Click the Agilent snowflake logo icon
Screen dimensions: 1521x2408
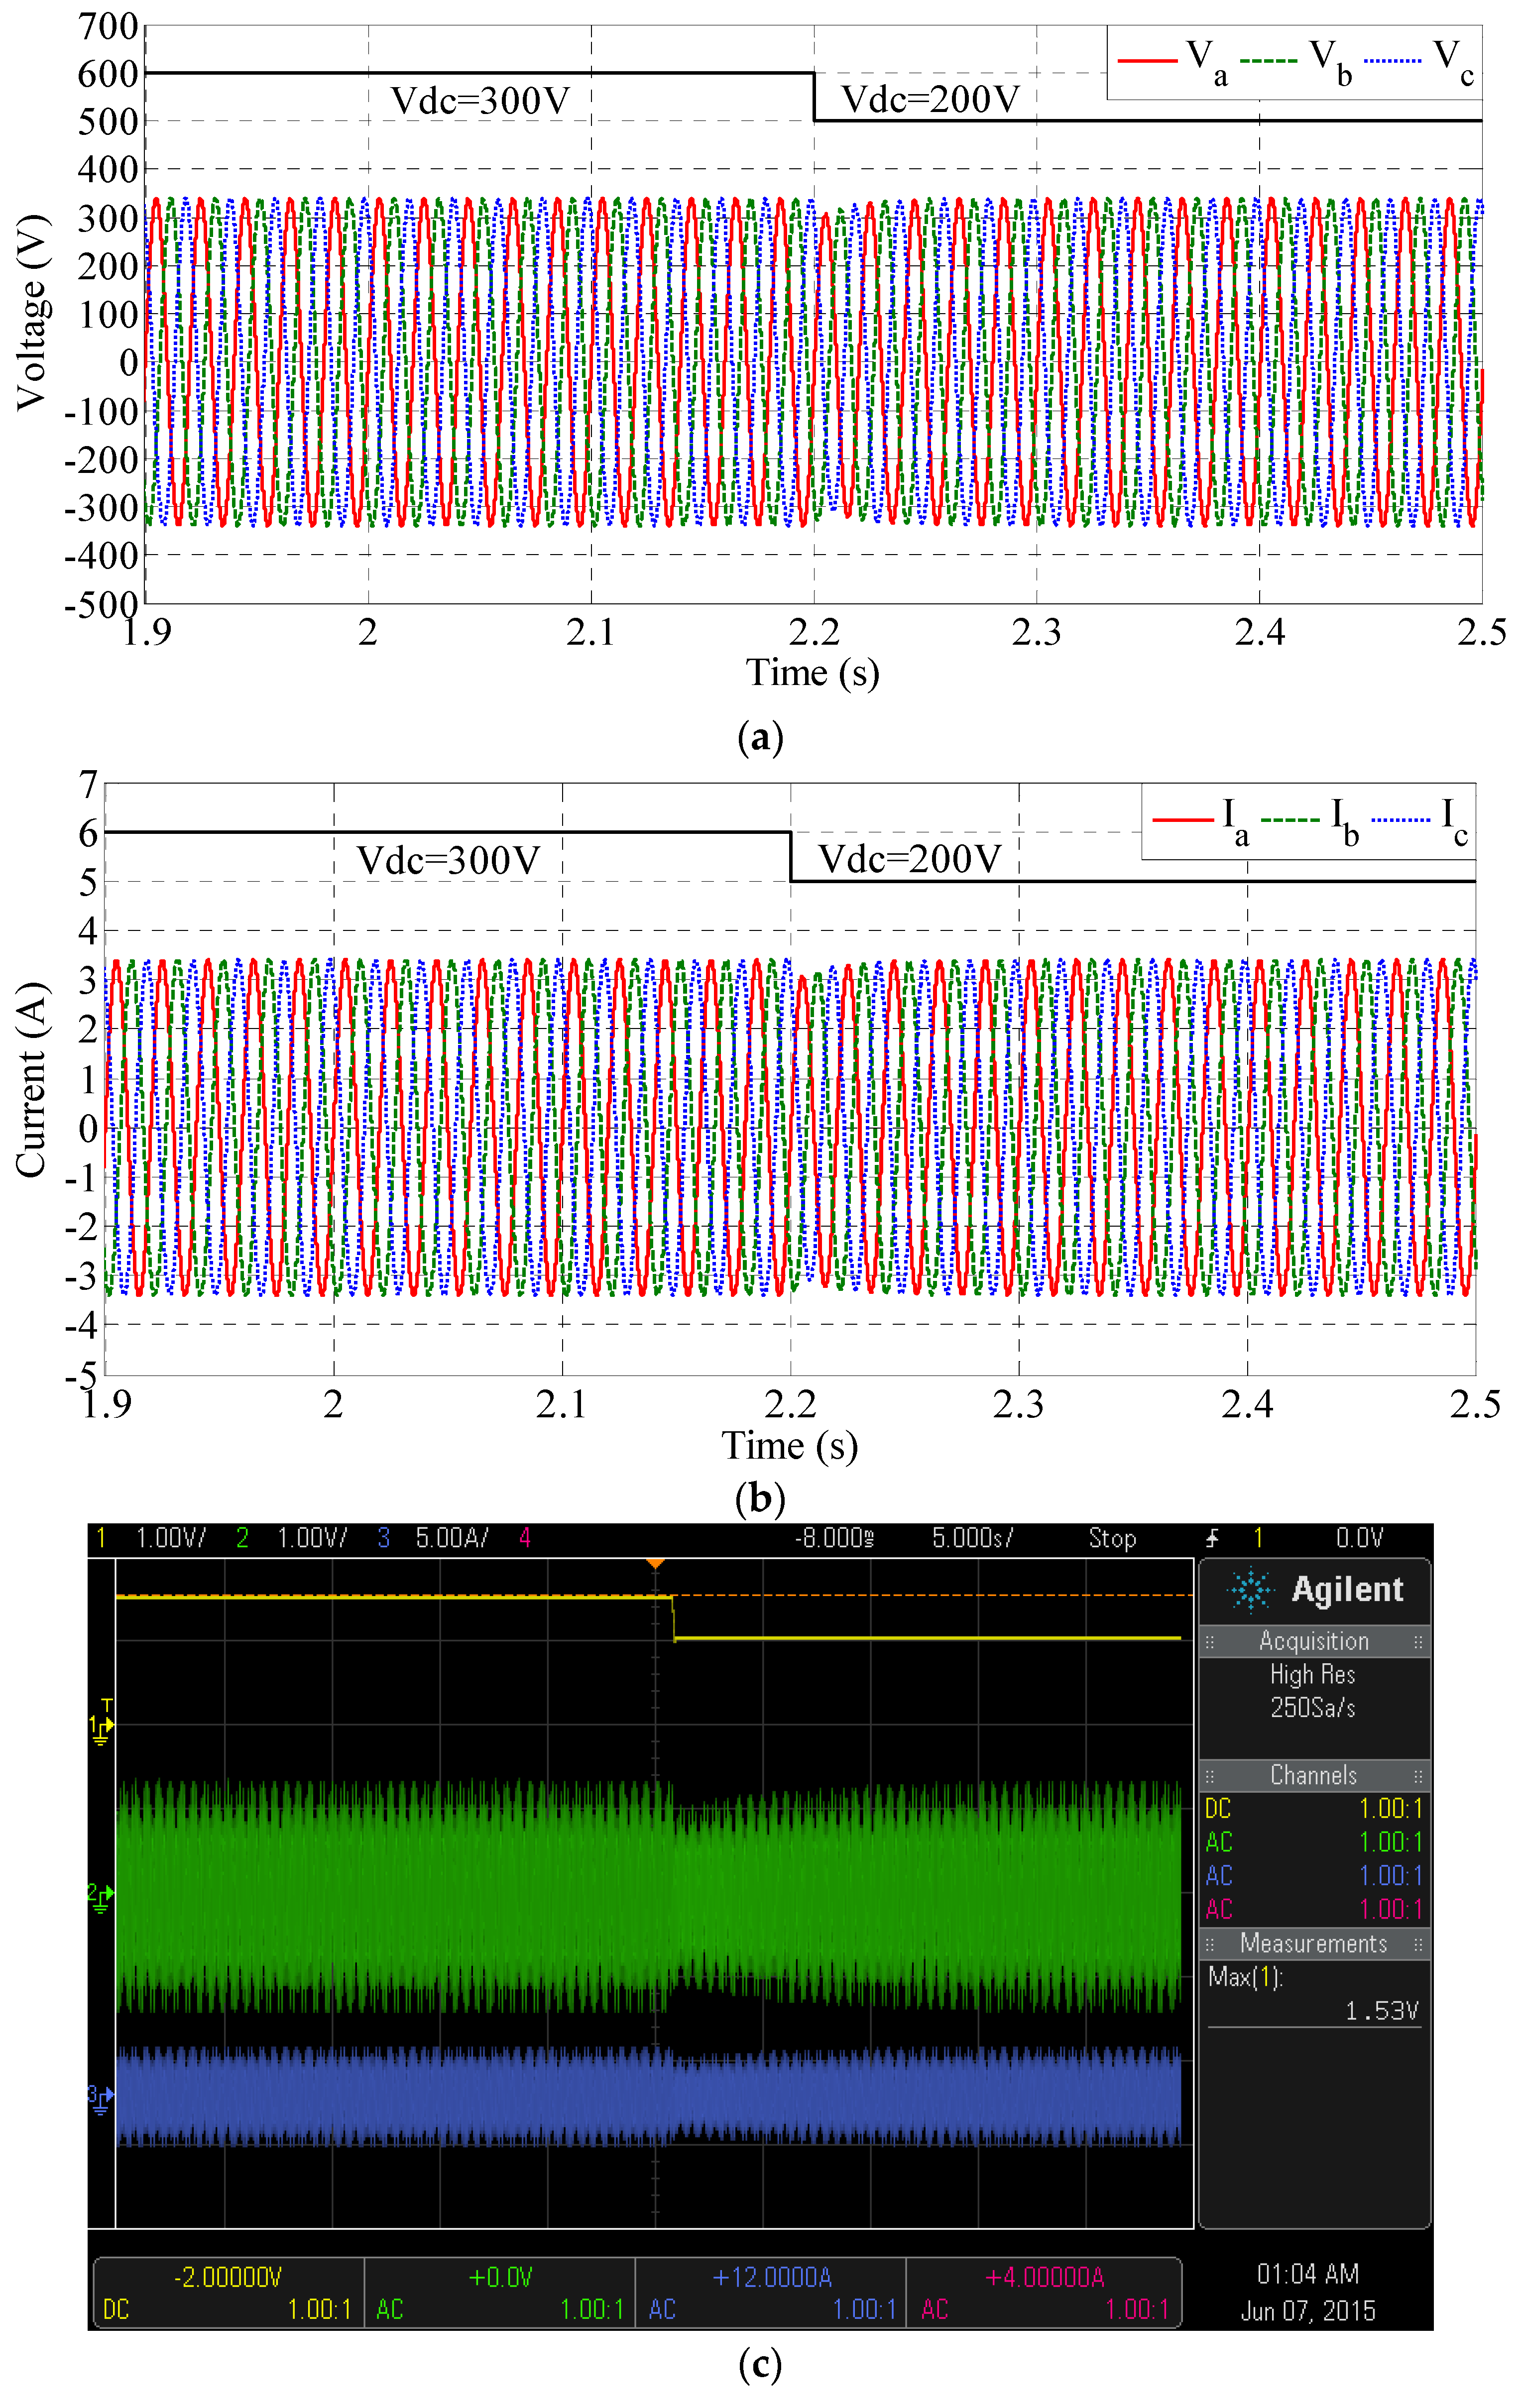point(1250,1590)
